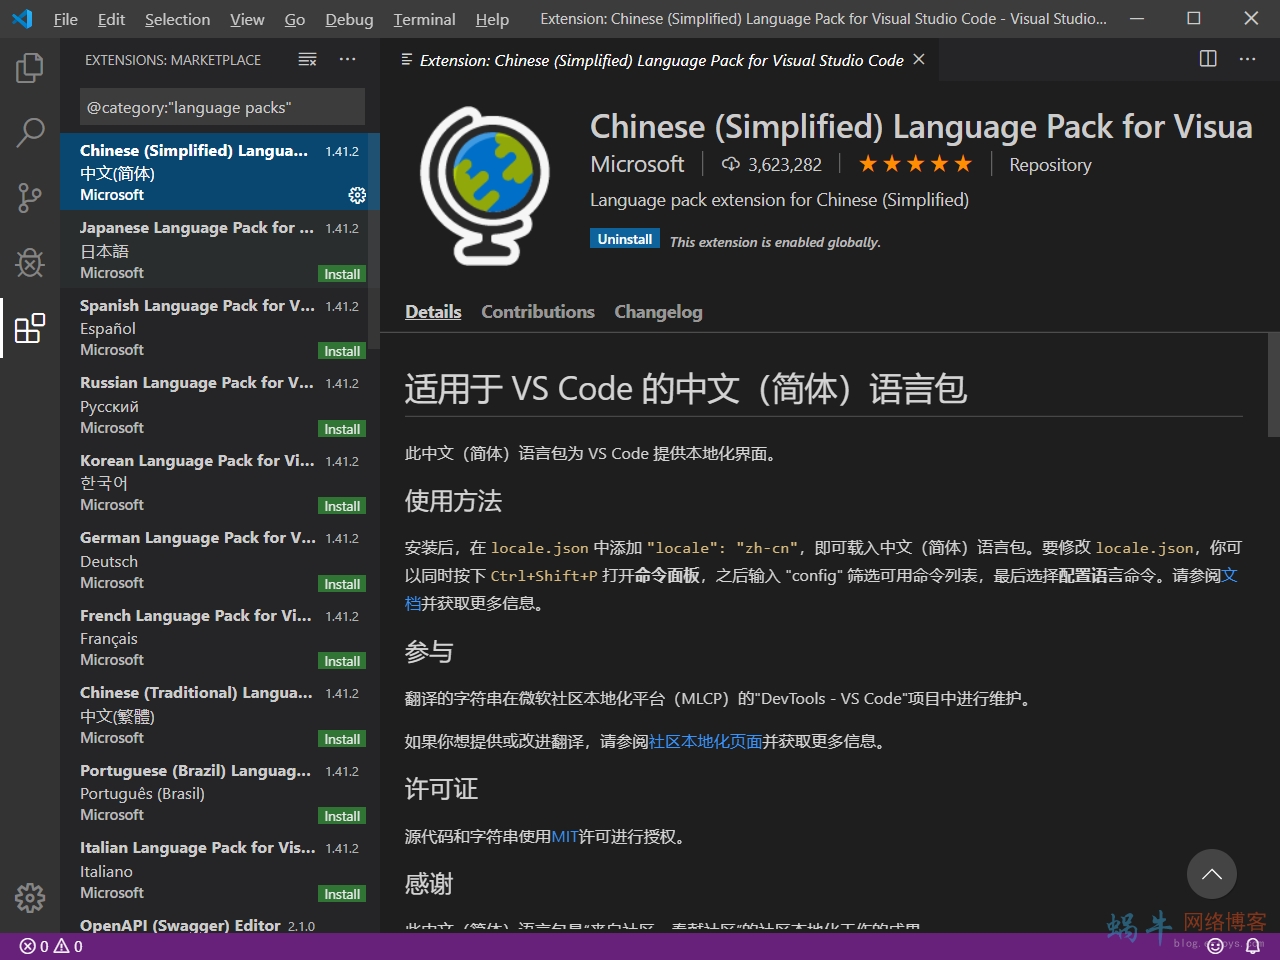1280x960 pixels.
Task: Open the Debug view in activity bar
Action: pyautogui.click(x=30, y=262)
